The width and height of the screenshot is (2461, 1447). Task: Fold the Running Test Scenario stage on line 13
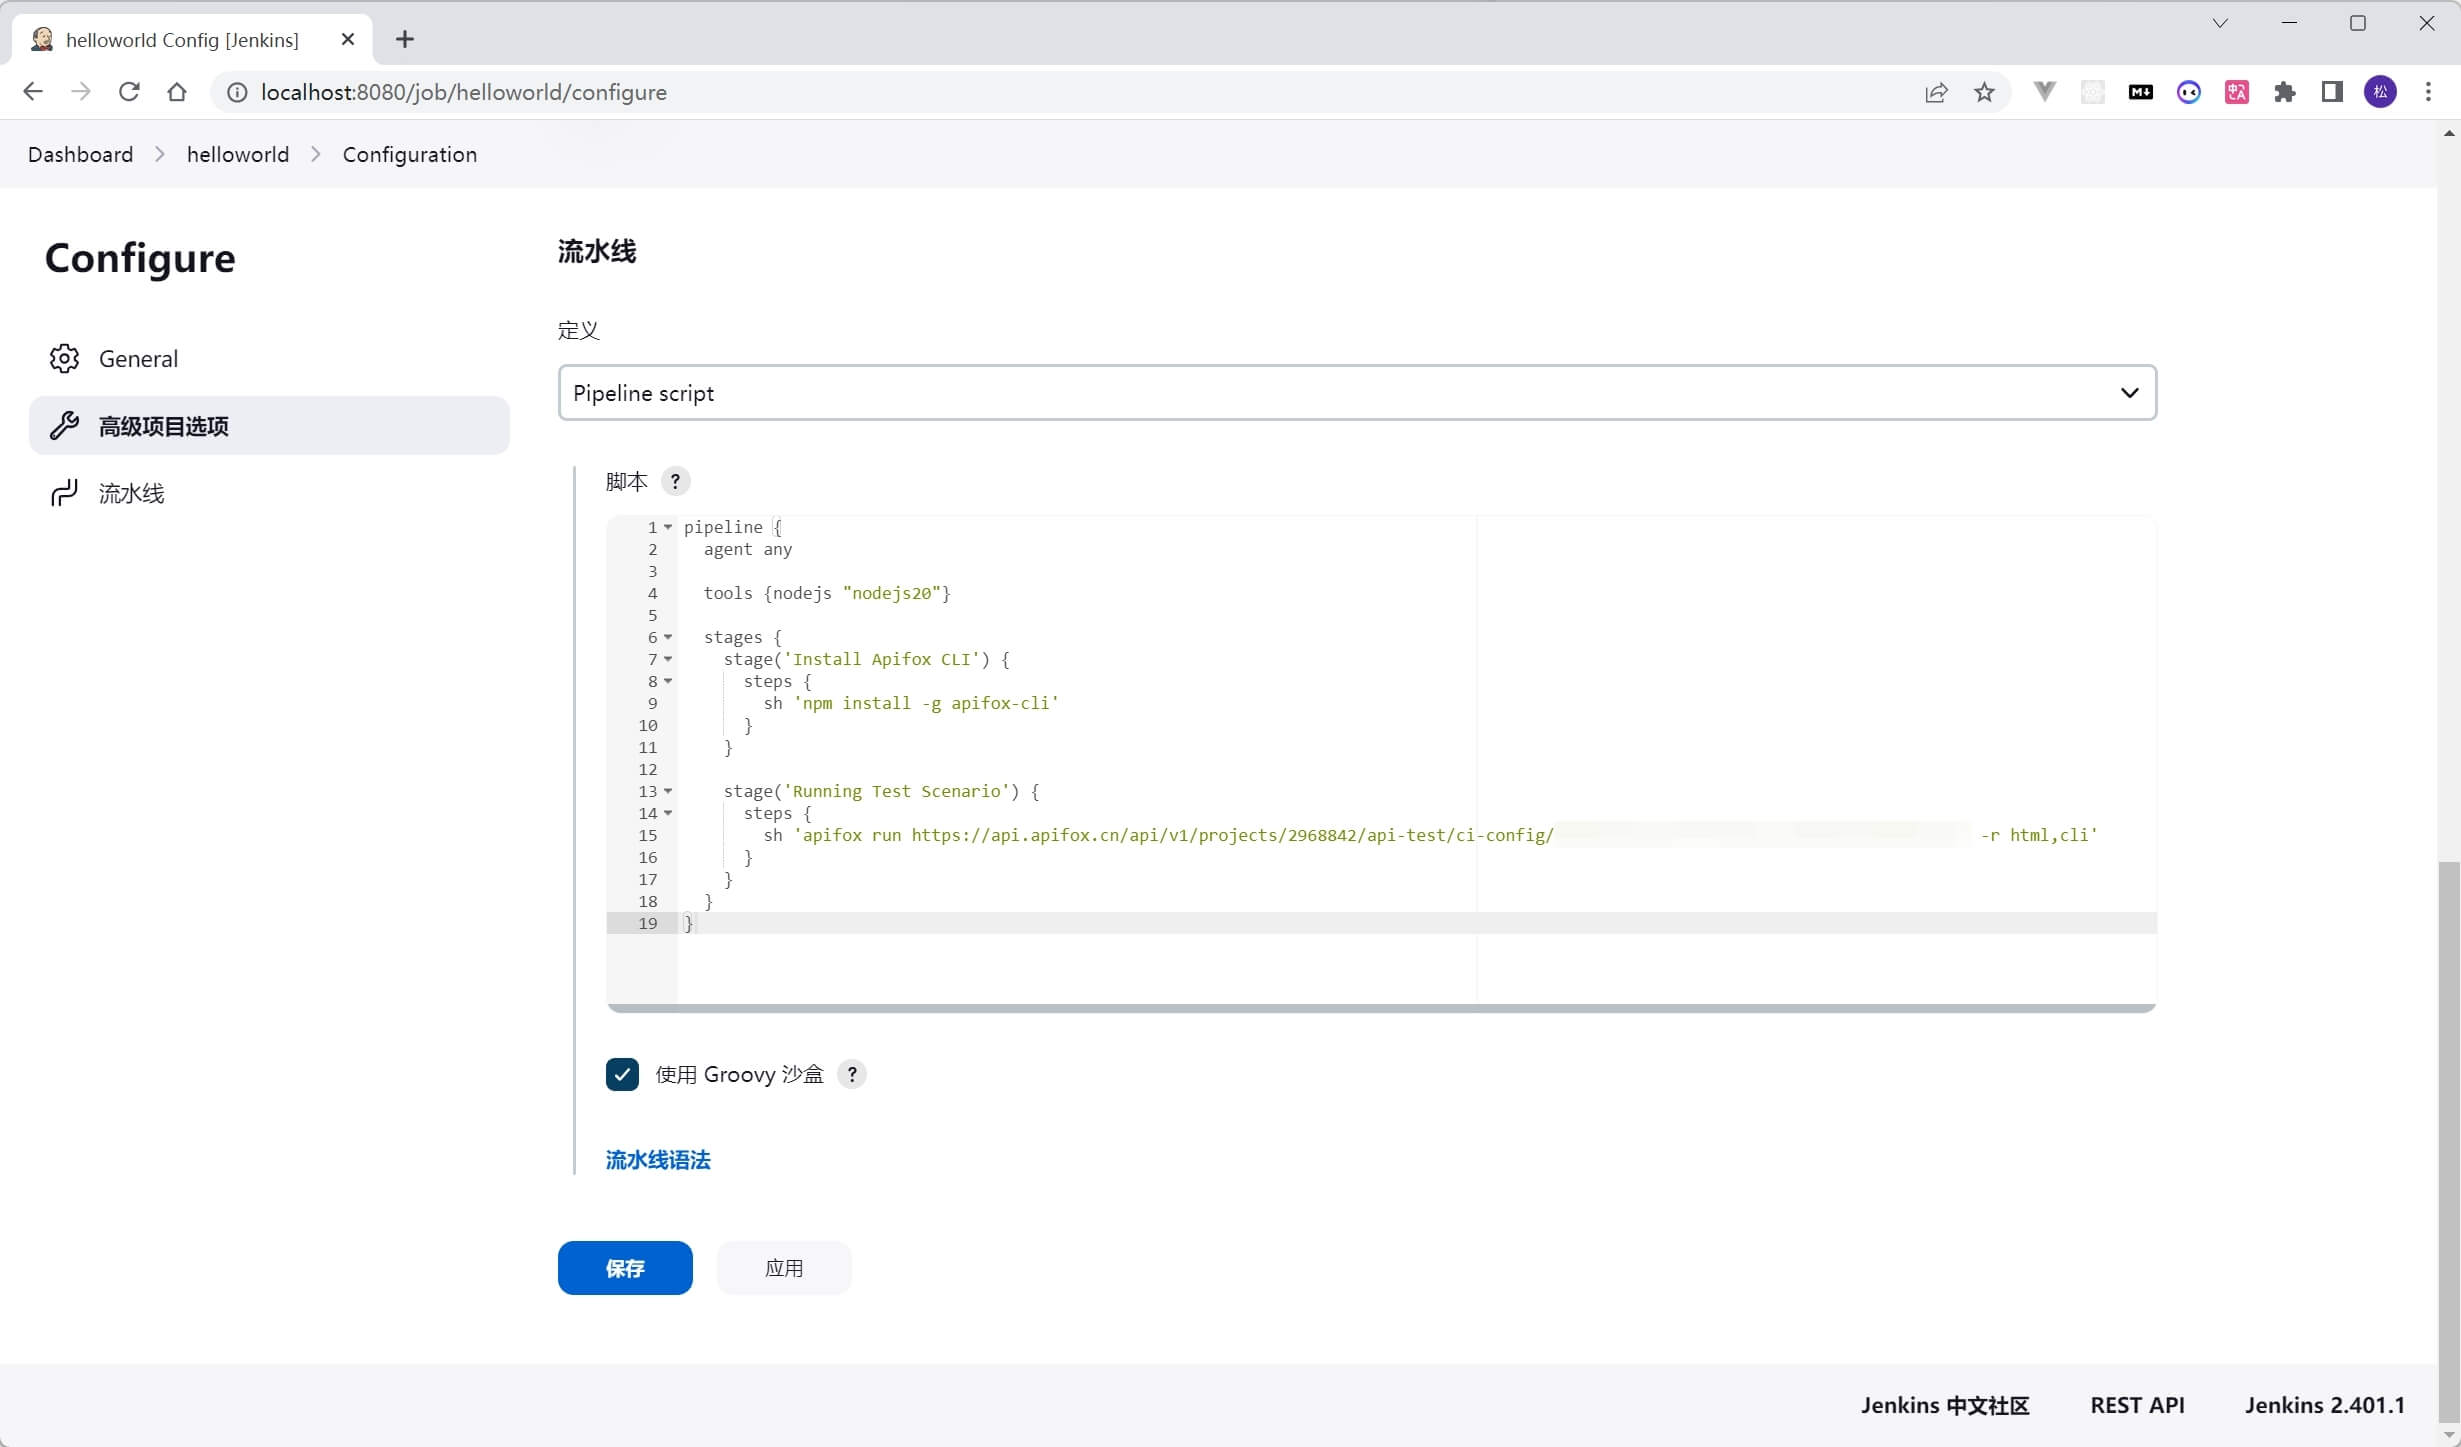(x=668, y=791)
